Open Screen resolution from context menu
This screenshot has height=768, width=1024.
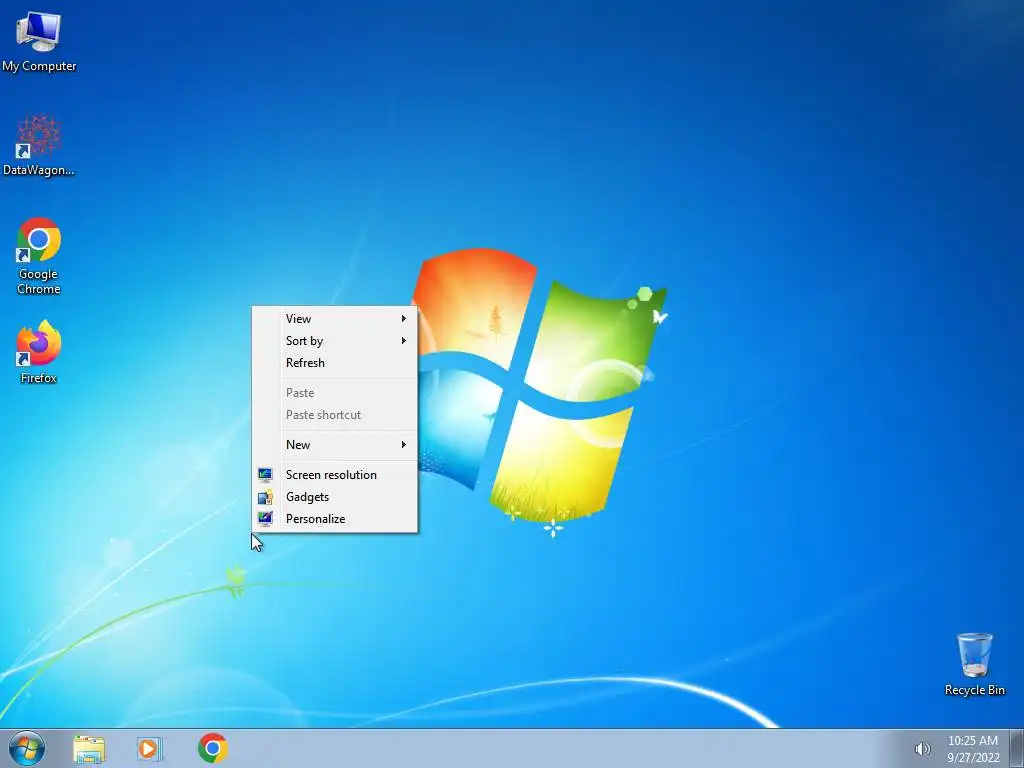click(334, 475)
